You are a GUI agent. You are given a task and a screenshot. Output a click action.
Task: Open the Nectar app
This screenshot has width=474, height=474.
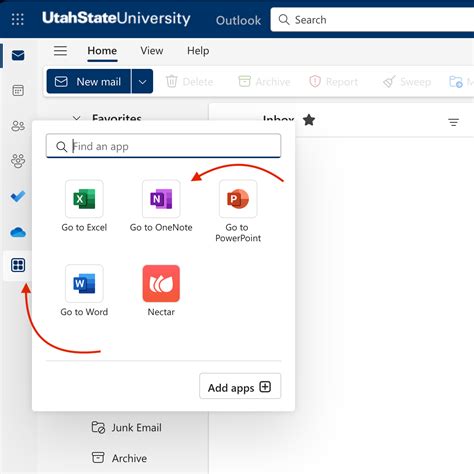161,291
